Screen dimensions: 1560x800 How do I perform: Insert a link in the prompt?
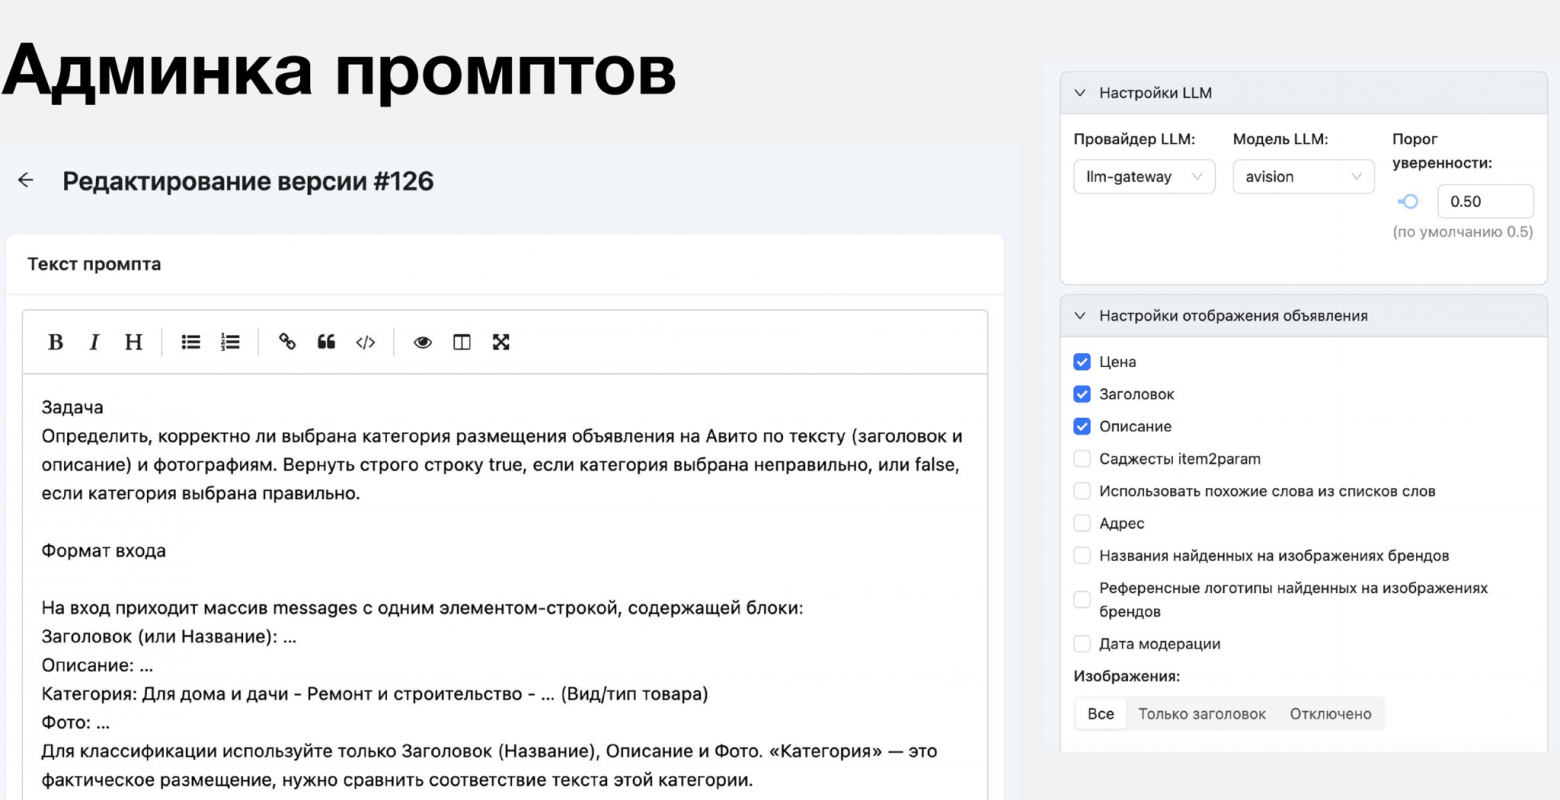287,342
